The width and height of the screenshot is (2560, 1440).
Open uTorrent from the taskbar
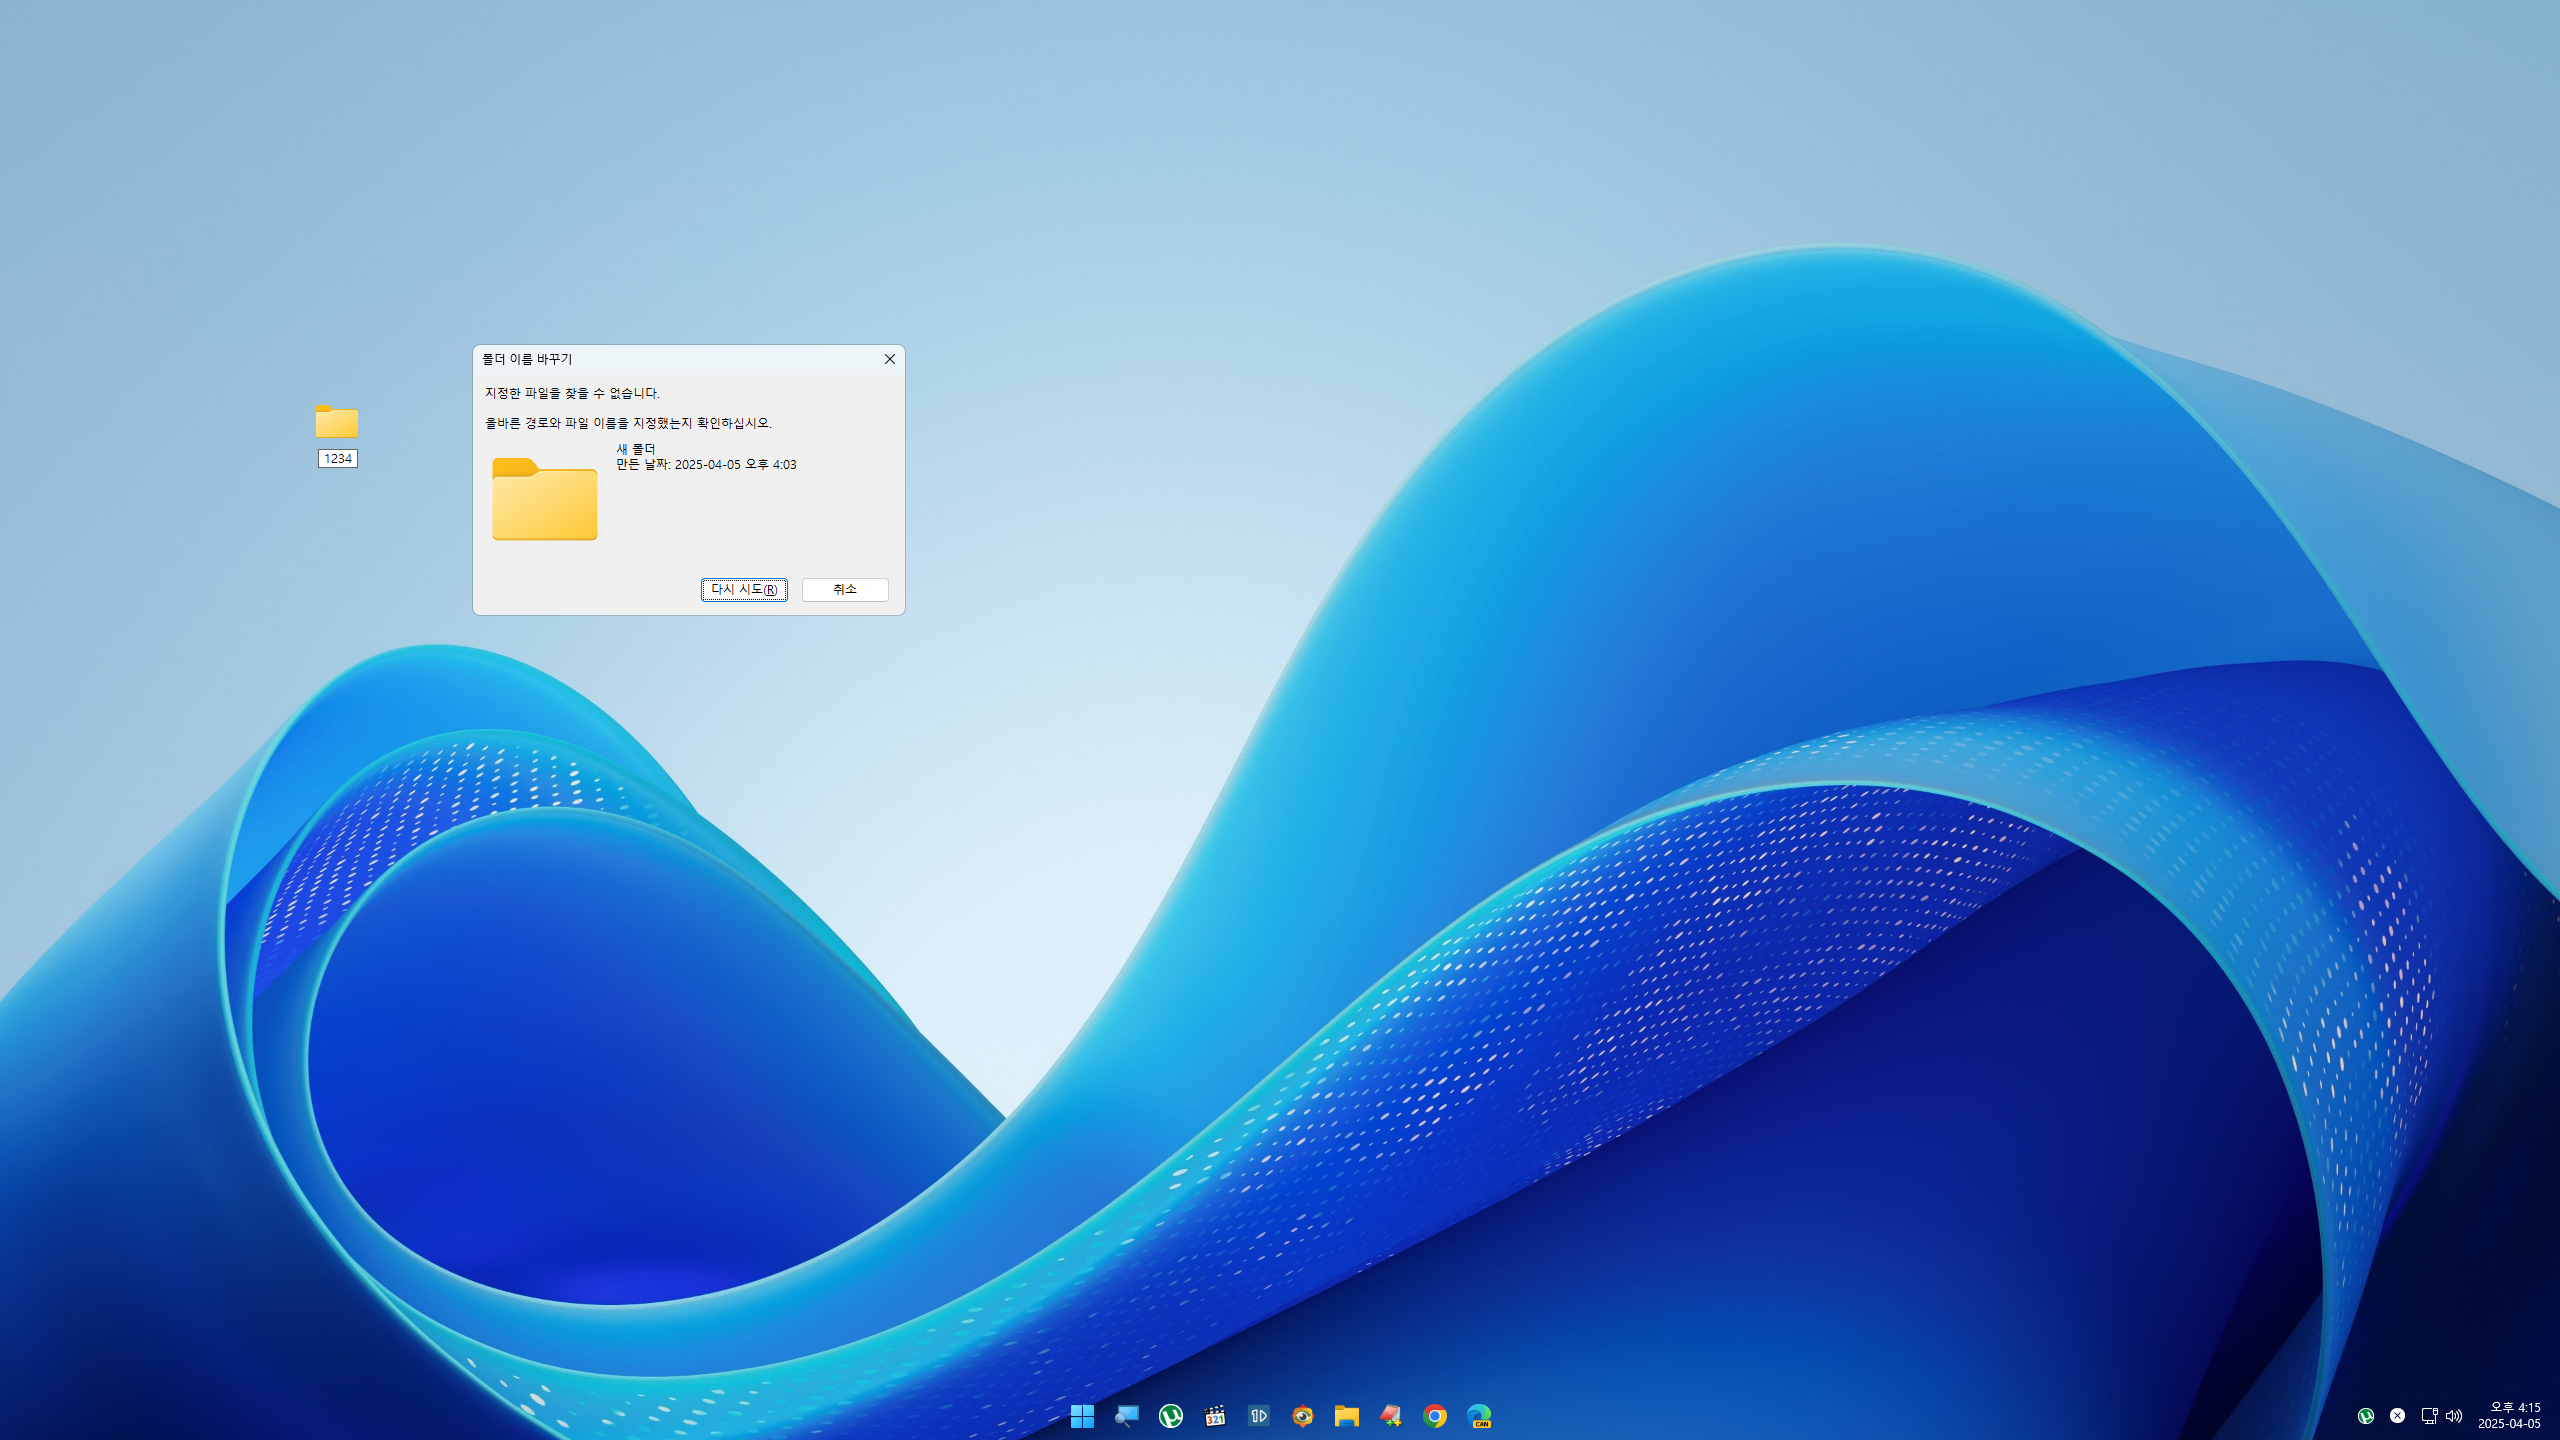(1171, 1416)
